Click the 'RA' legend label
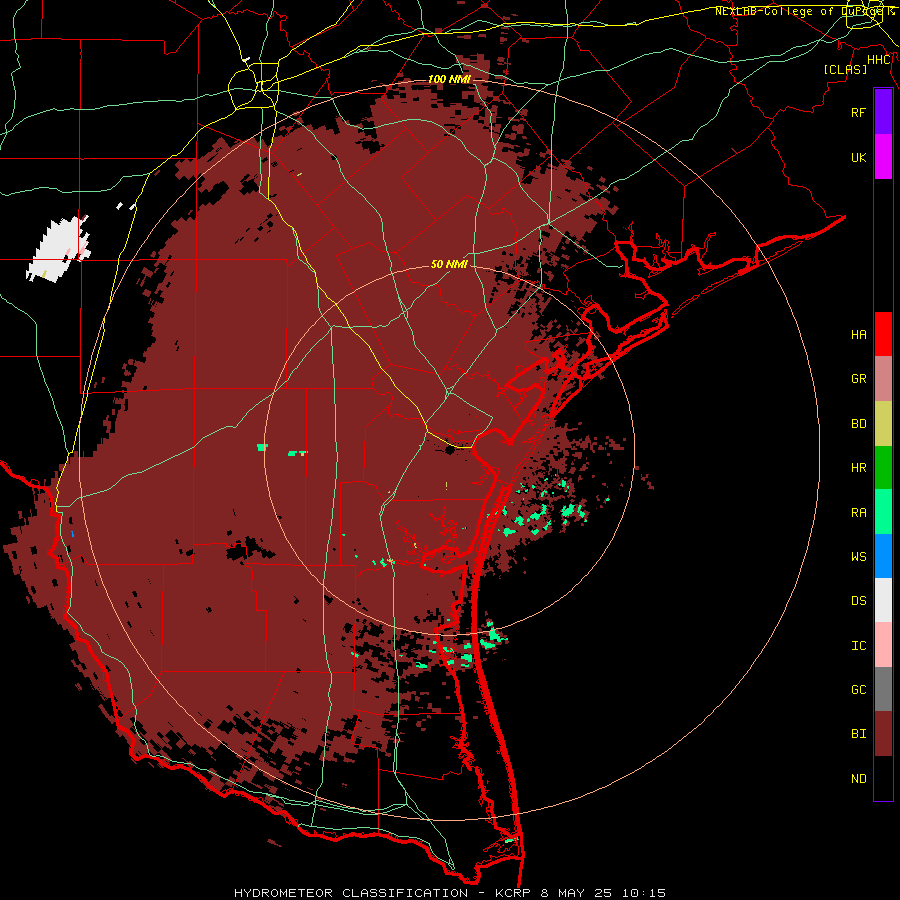 click(x=858, y=513)
